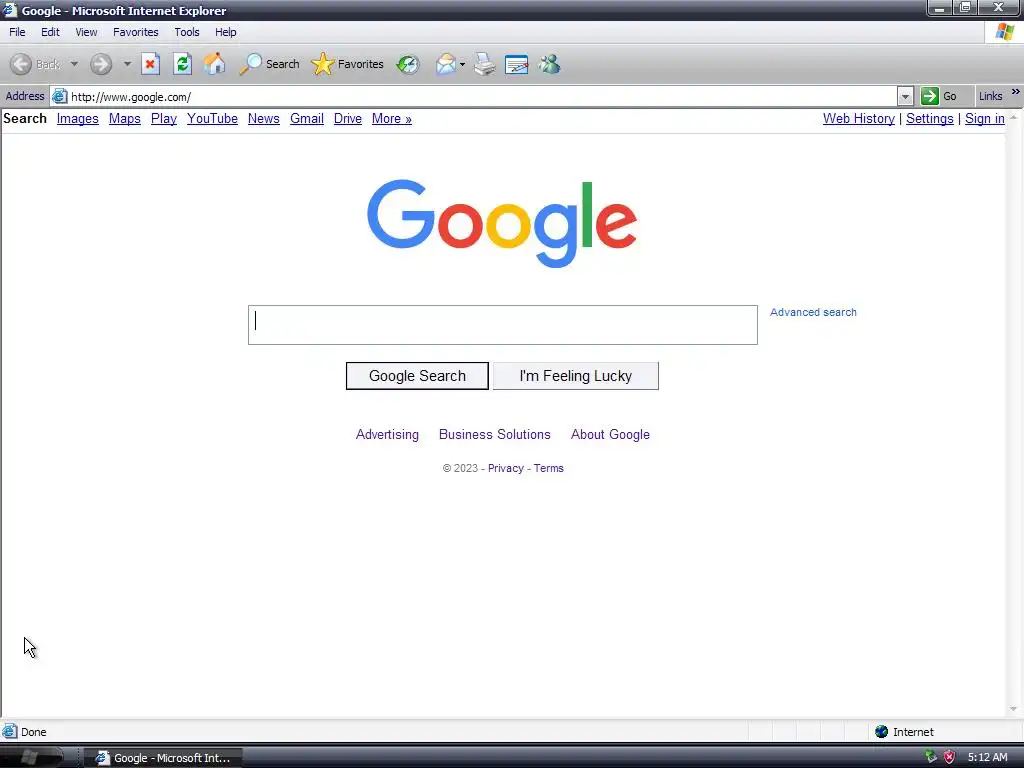
Task: Click the IE page icon in the status bar
Action: 9,731
